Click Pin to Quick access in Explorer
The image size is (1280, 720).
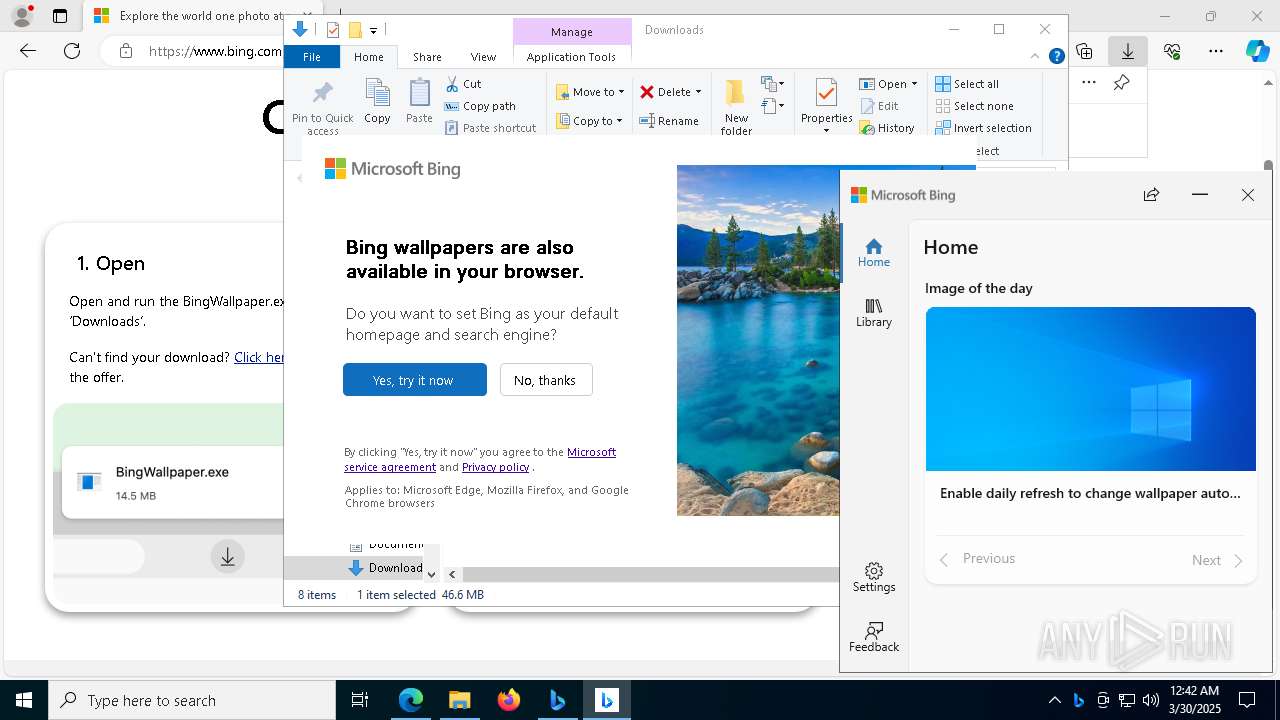pyautogui.click(x=322, y=108)
